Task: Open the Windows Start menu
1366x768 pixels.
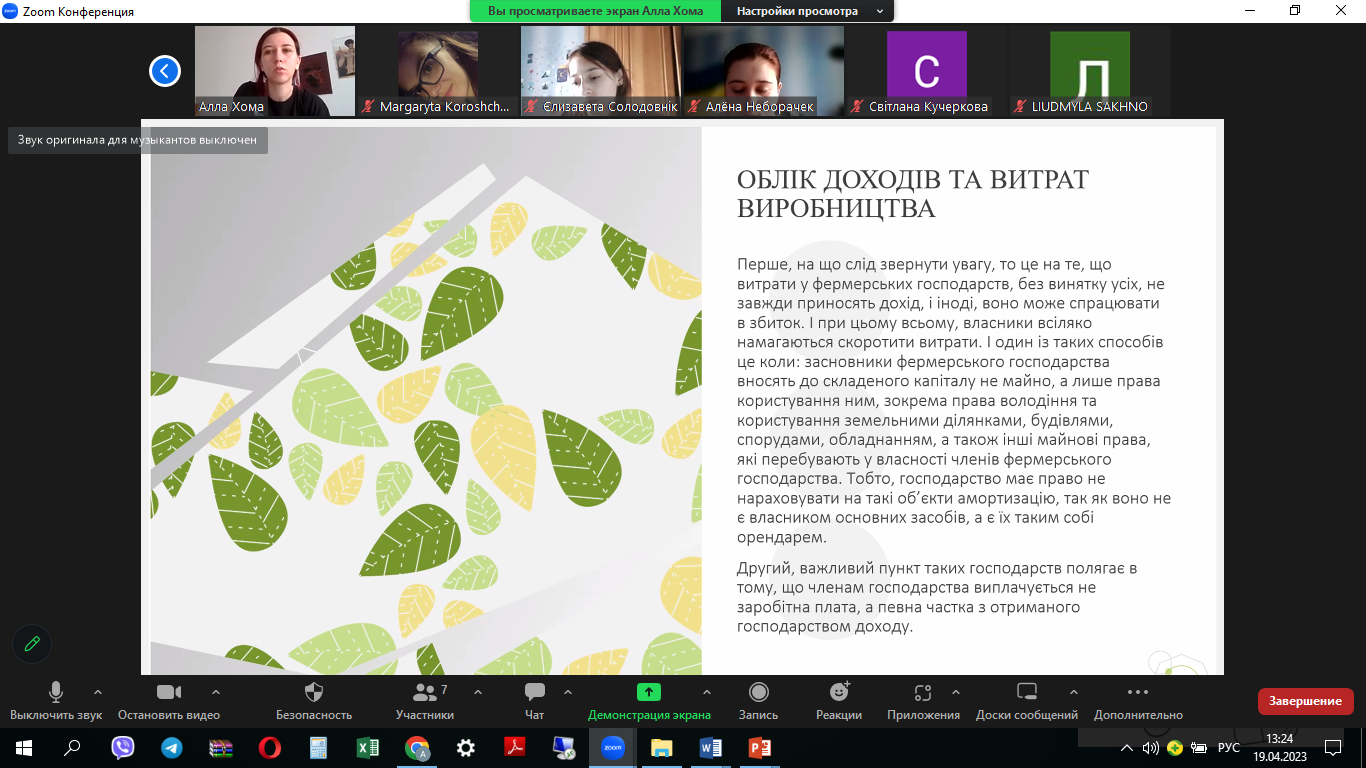Action: coord(24,747)
